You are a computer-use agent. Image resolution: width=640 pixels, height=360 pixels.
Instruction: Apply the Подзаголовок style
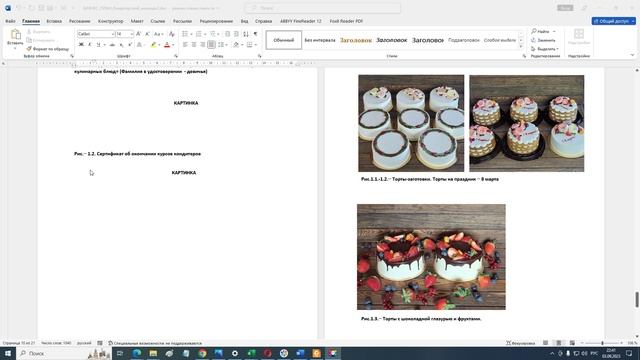coord(464,40)
